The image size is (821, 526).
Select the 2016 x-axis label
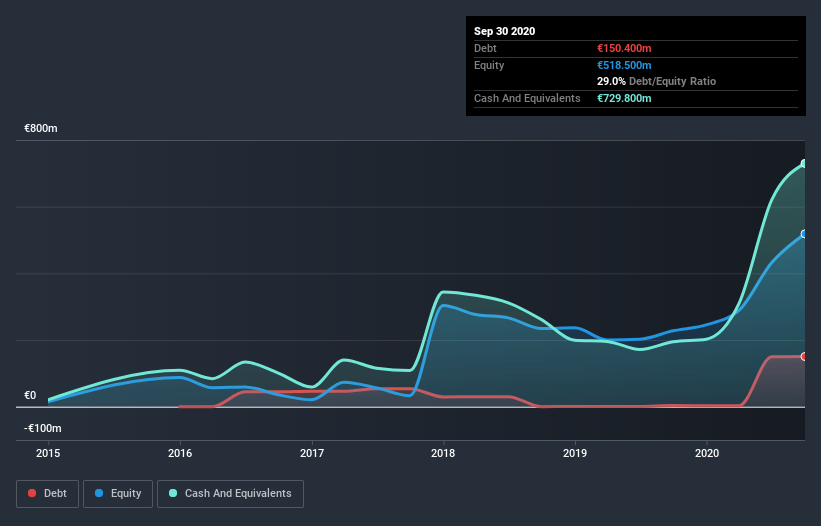point(180,453)
